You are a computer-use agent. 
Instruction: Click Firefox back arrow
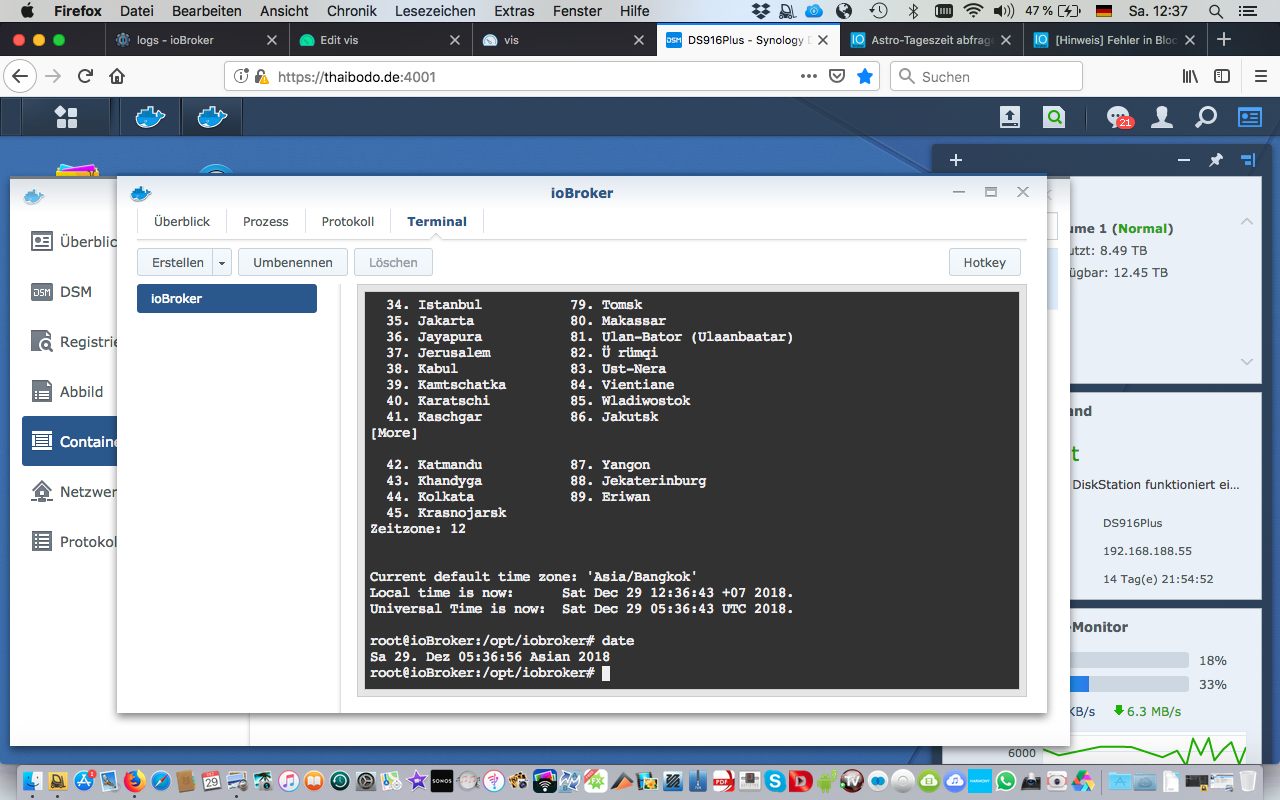21,76
